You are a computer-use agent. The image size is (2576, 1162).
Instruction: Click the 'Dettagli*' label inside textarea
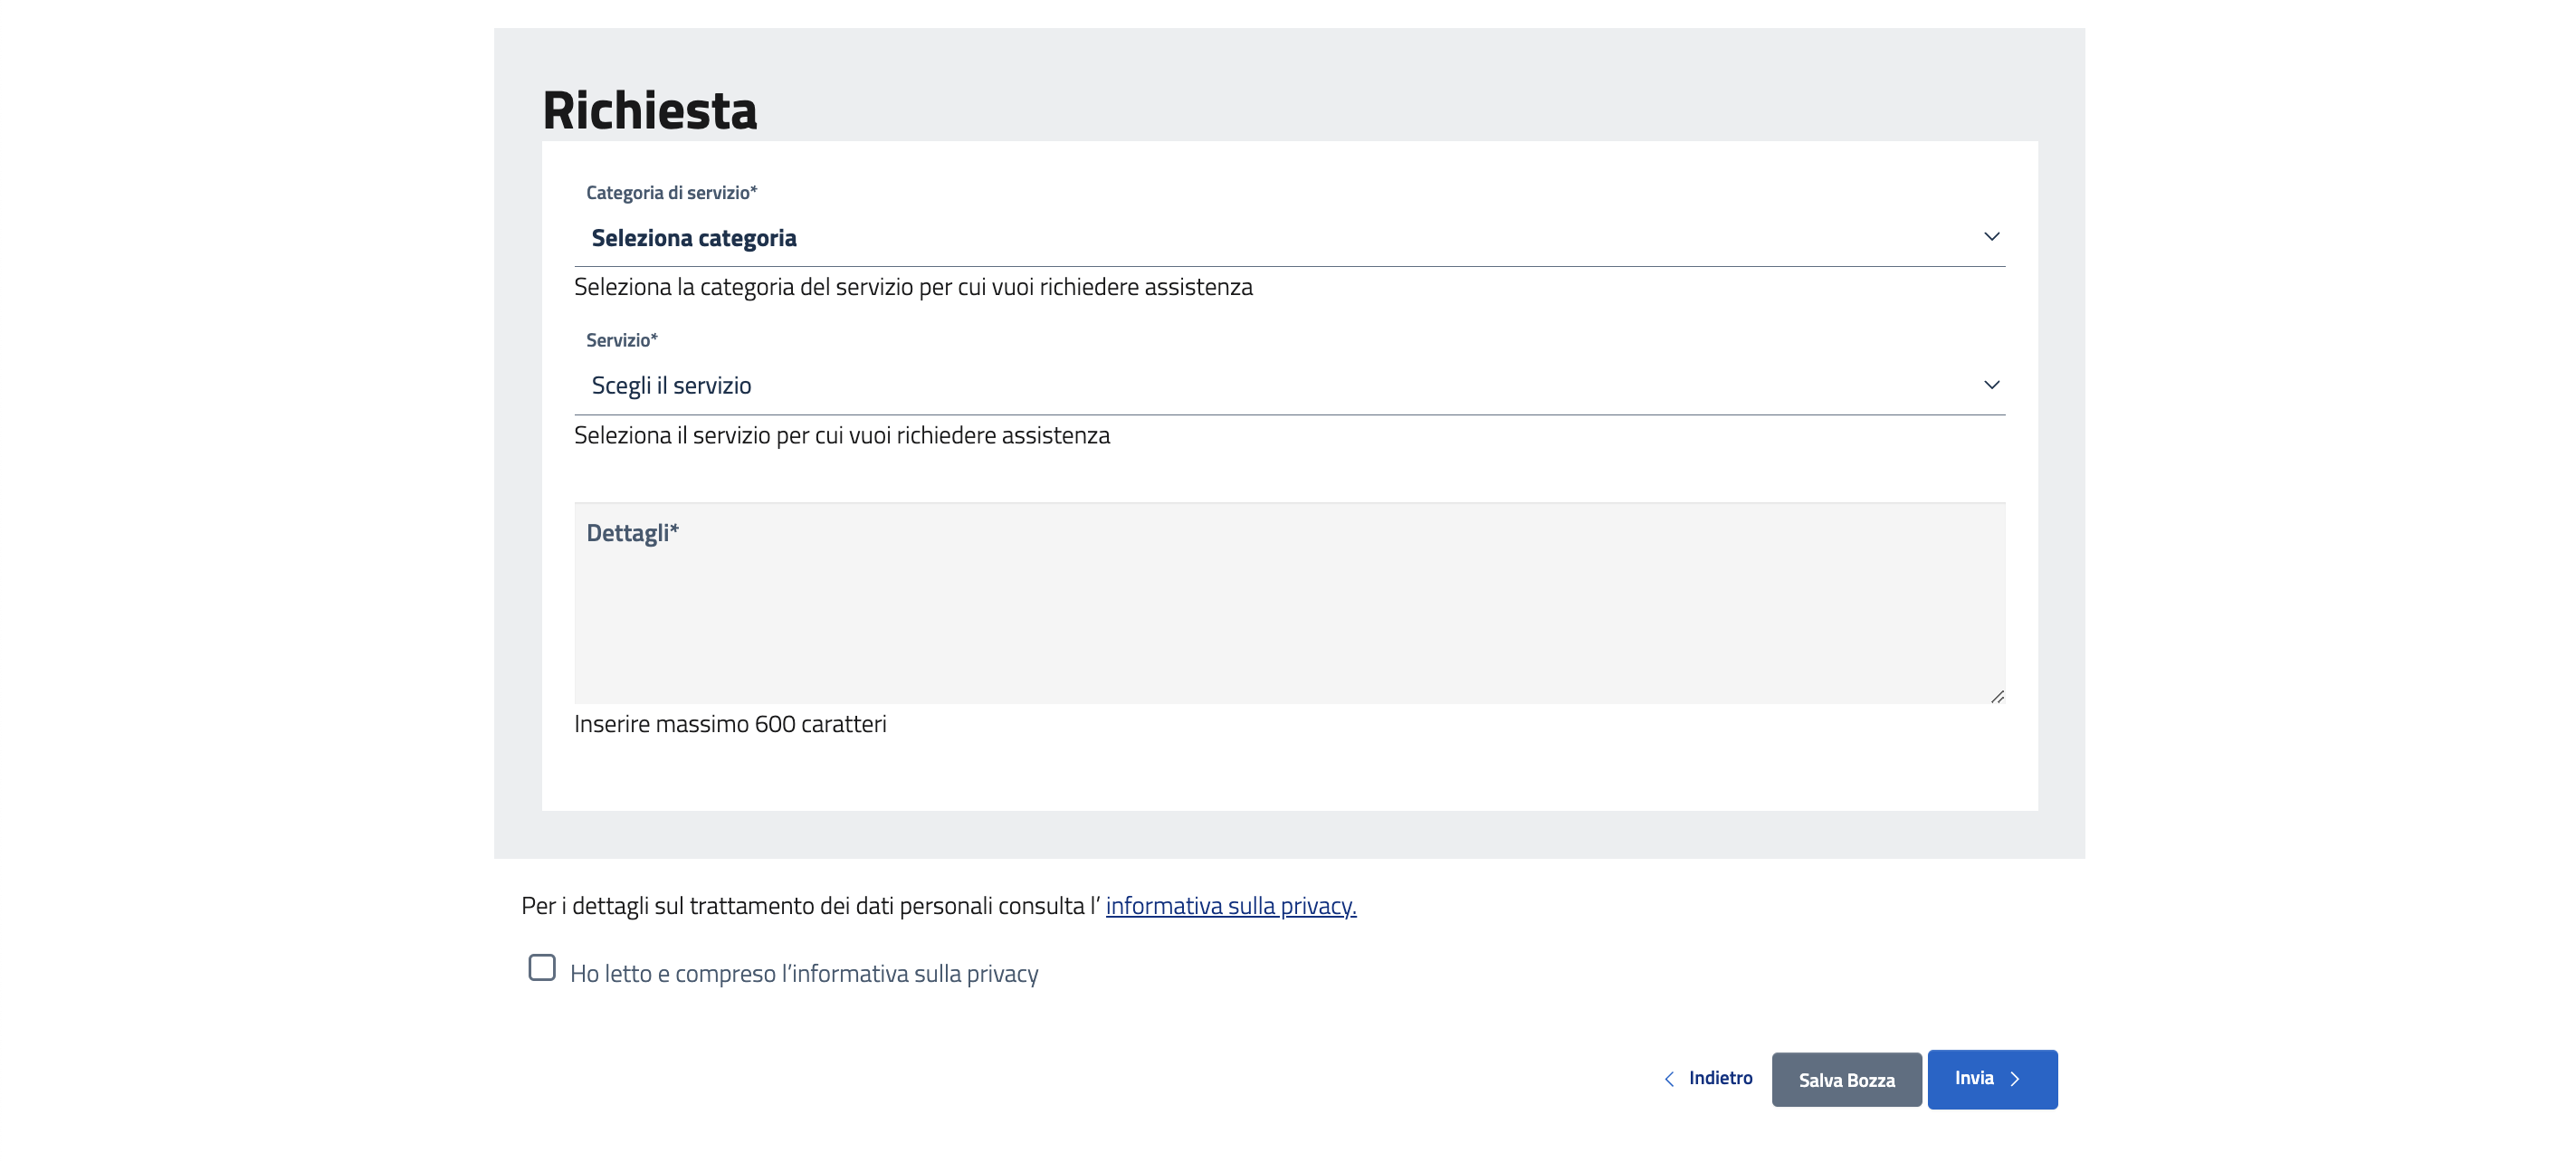tap(632, 533)
